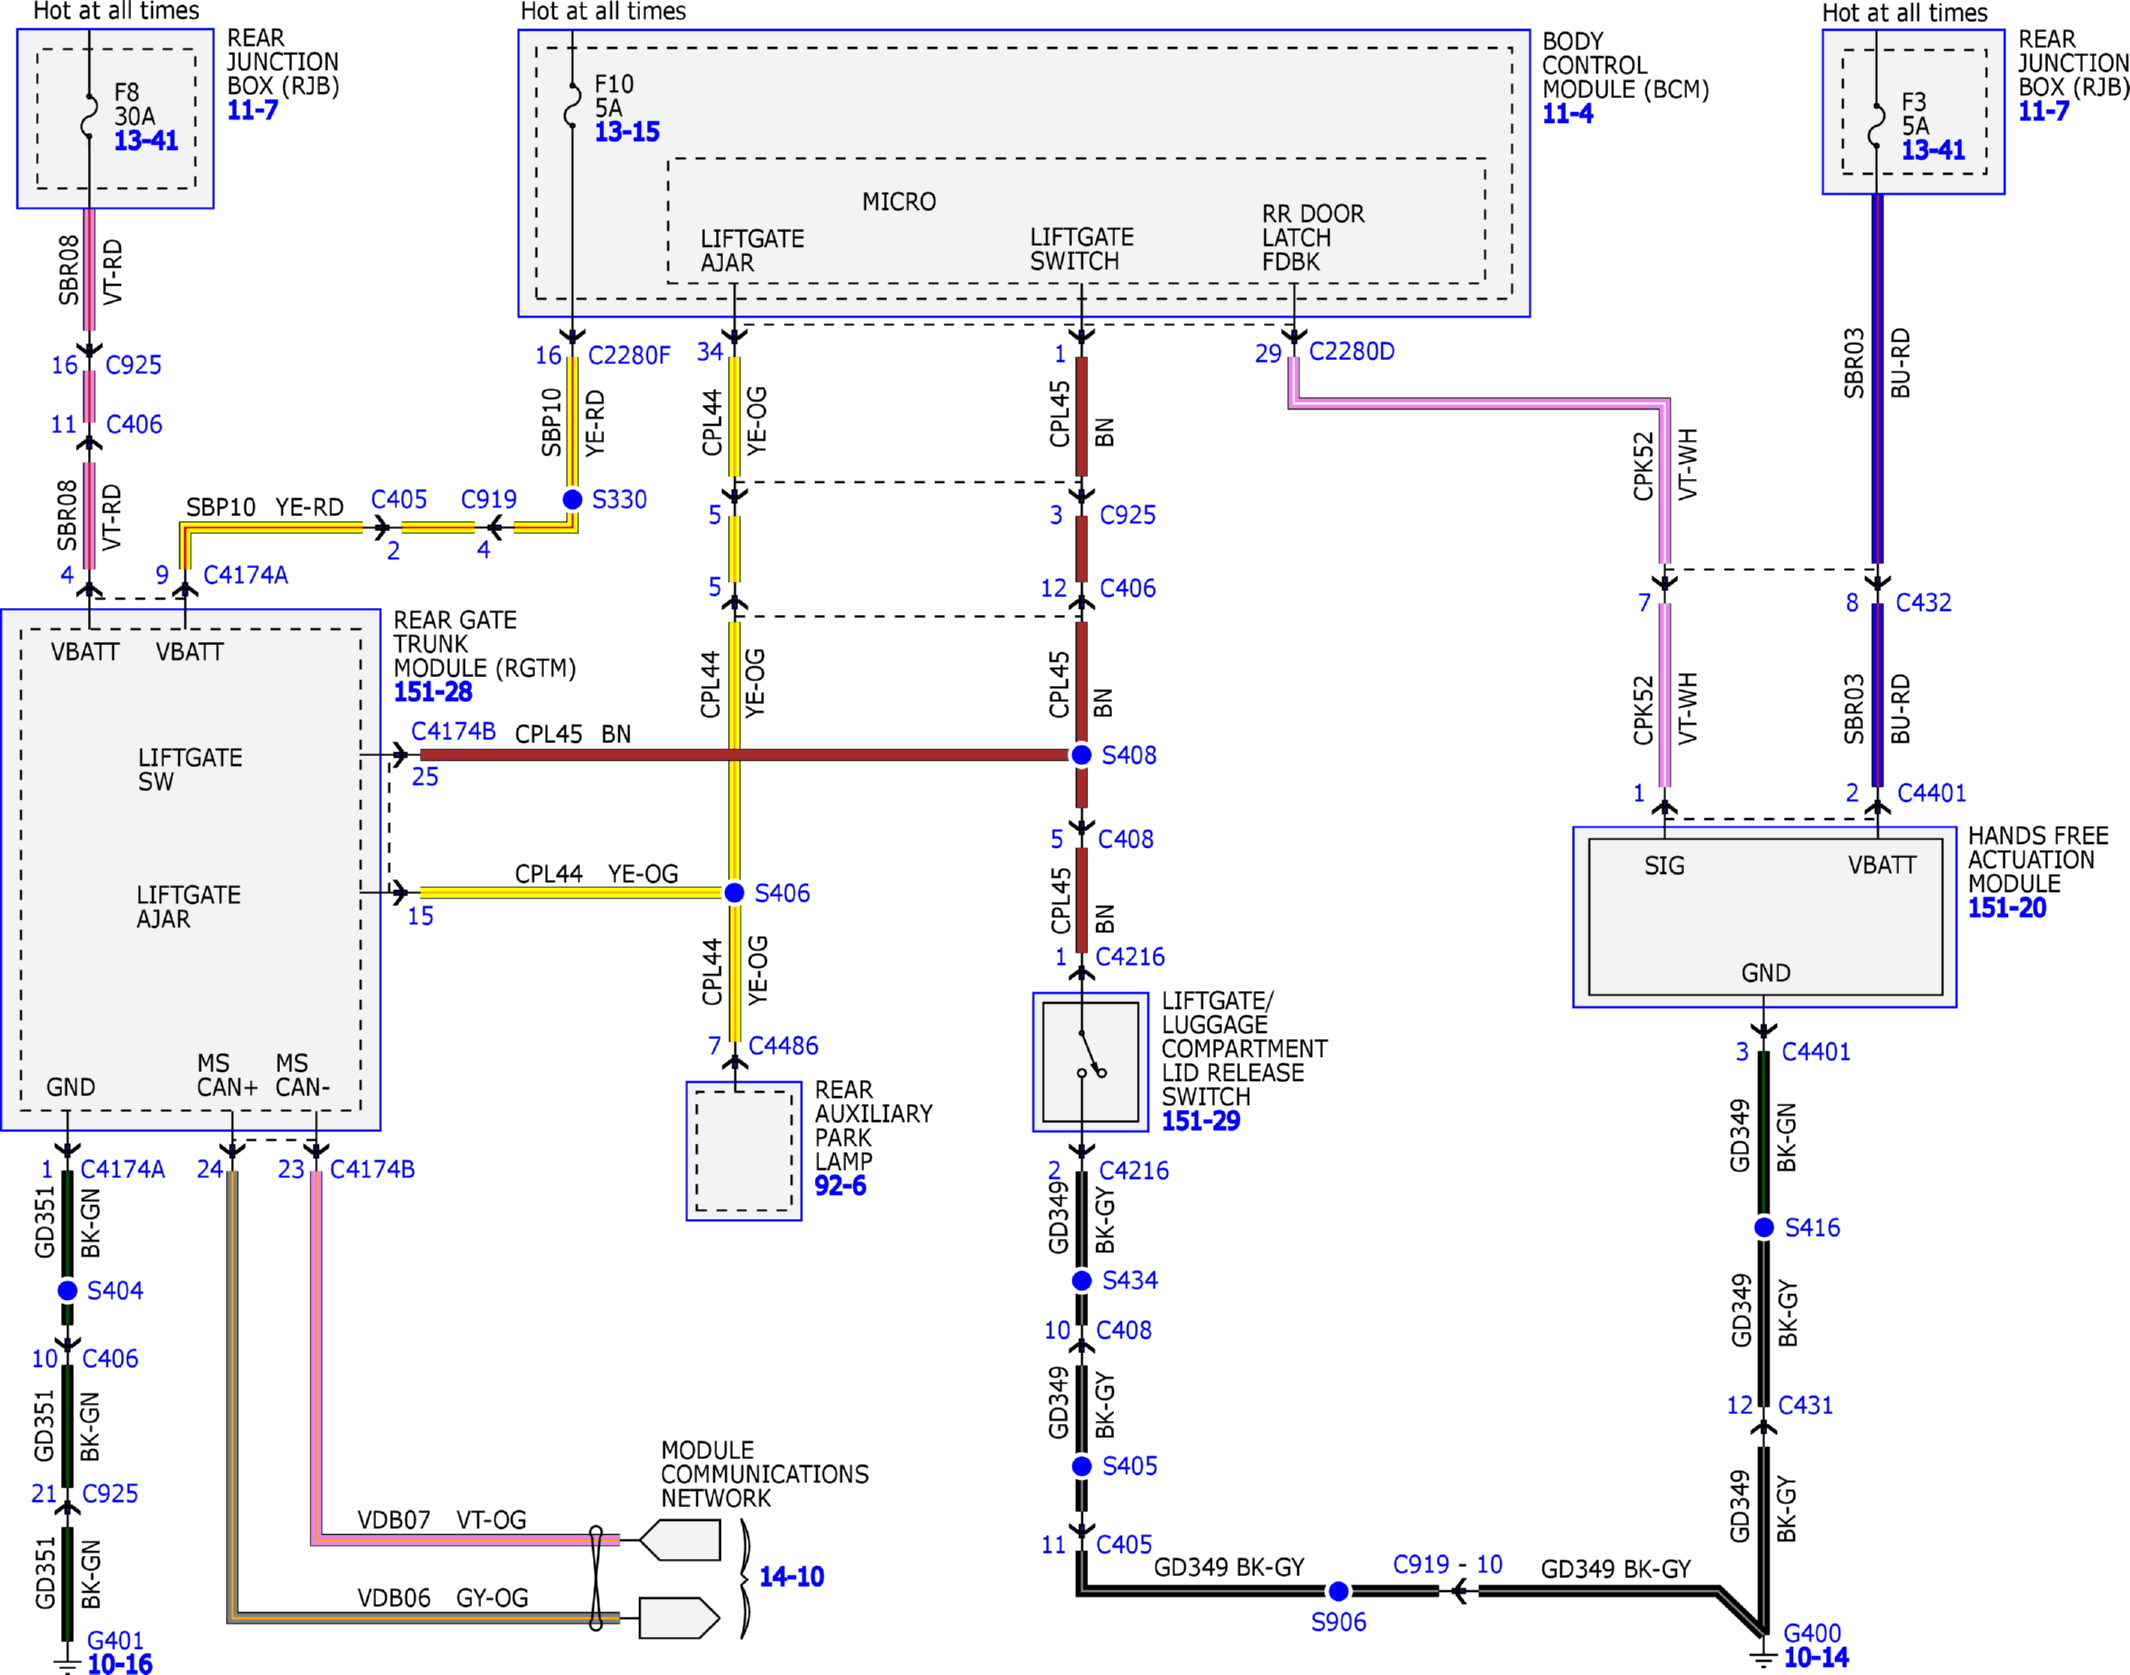
Task: Select the pin 29 label at C2280D
Action: point(1268,353)
